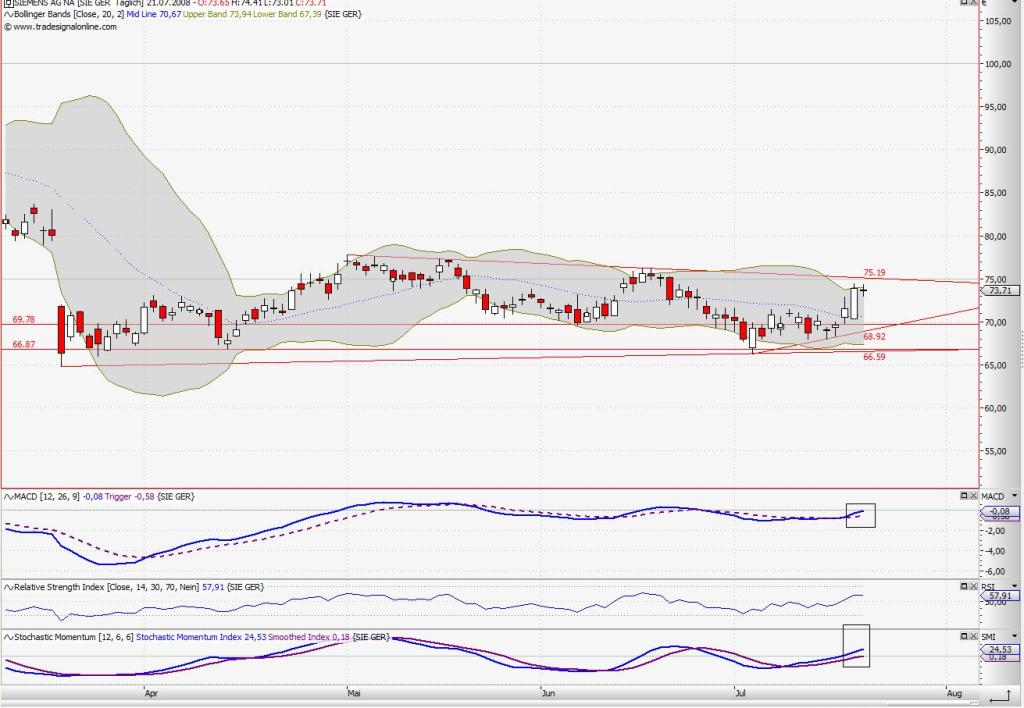
Task: Select the 'Stochastic Momentum [12, 6, 6]' label
Action: coord(74,637)
